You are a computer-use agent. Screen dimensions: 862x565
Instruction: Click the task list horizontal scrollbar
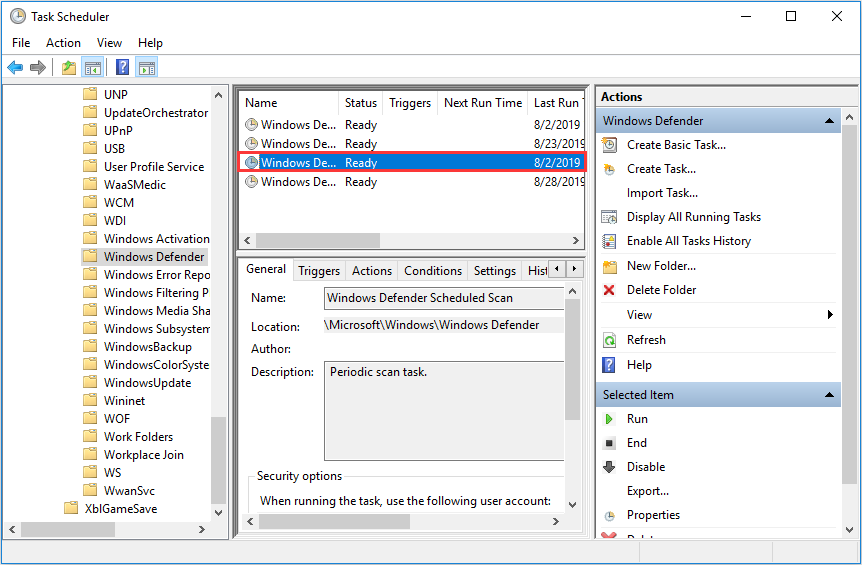(x=411, y=241)
